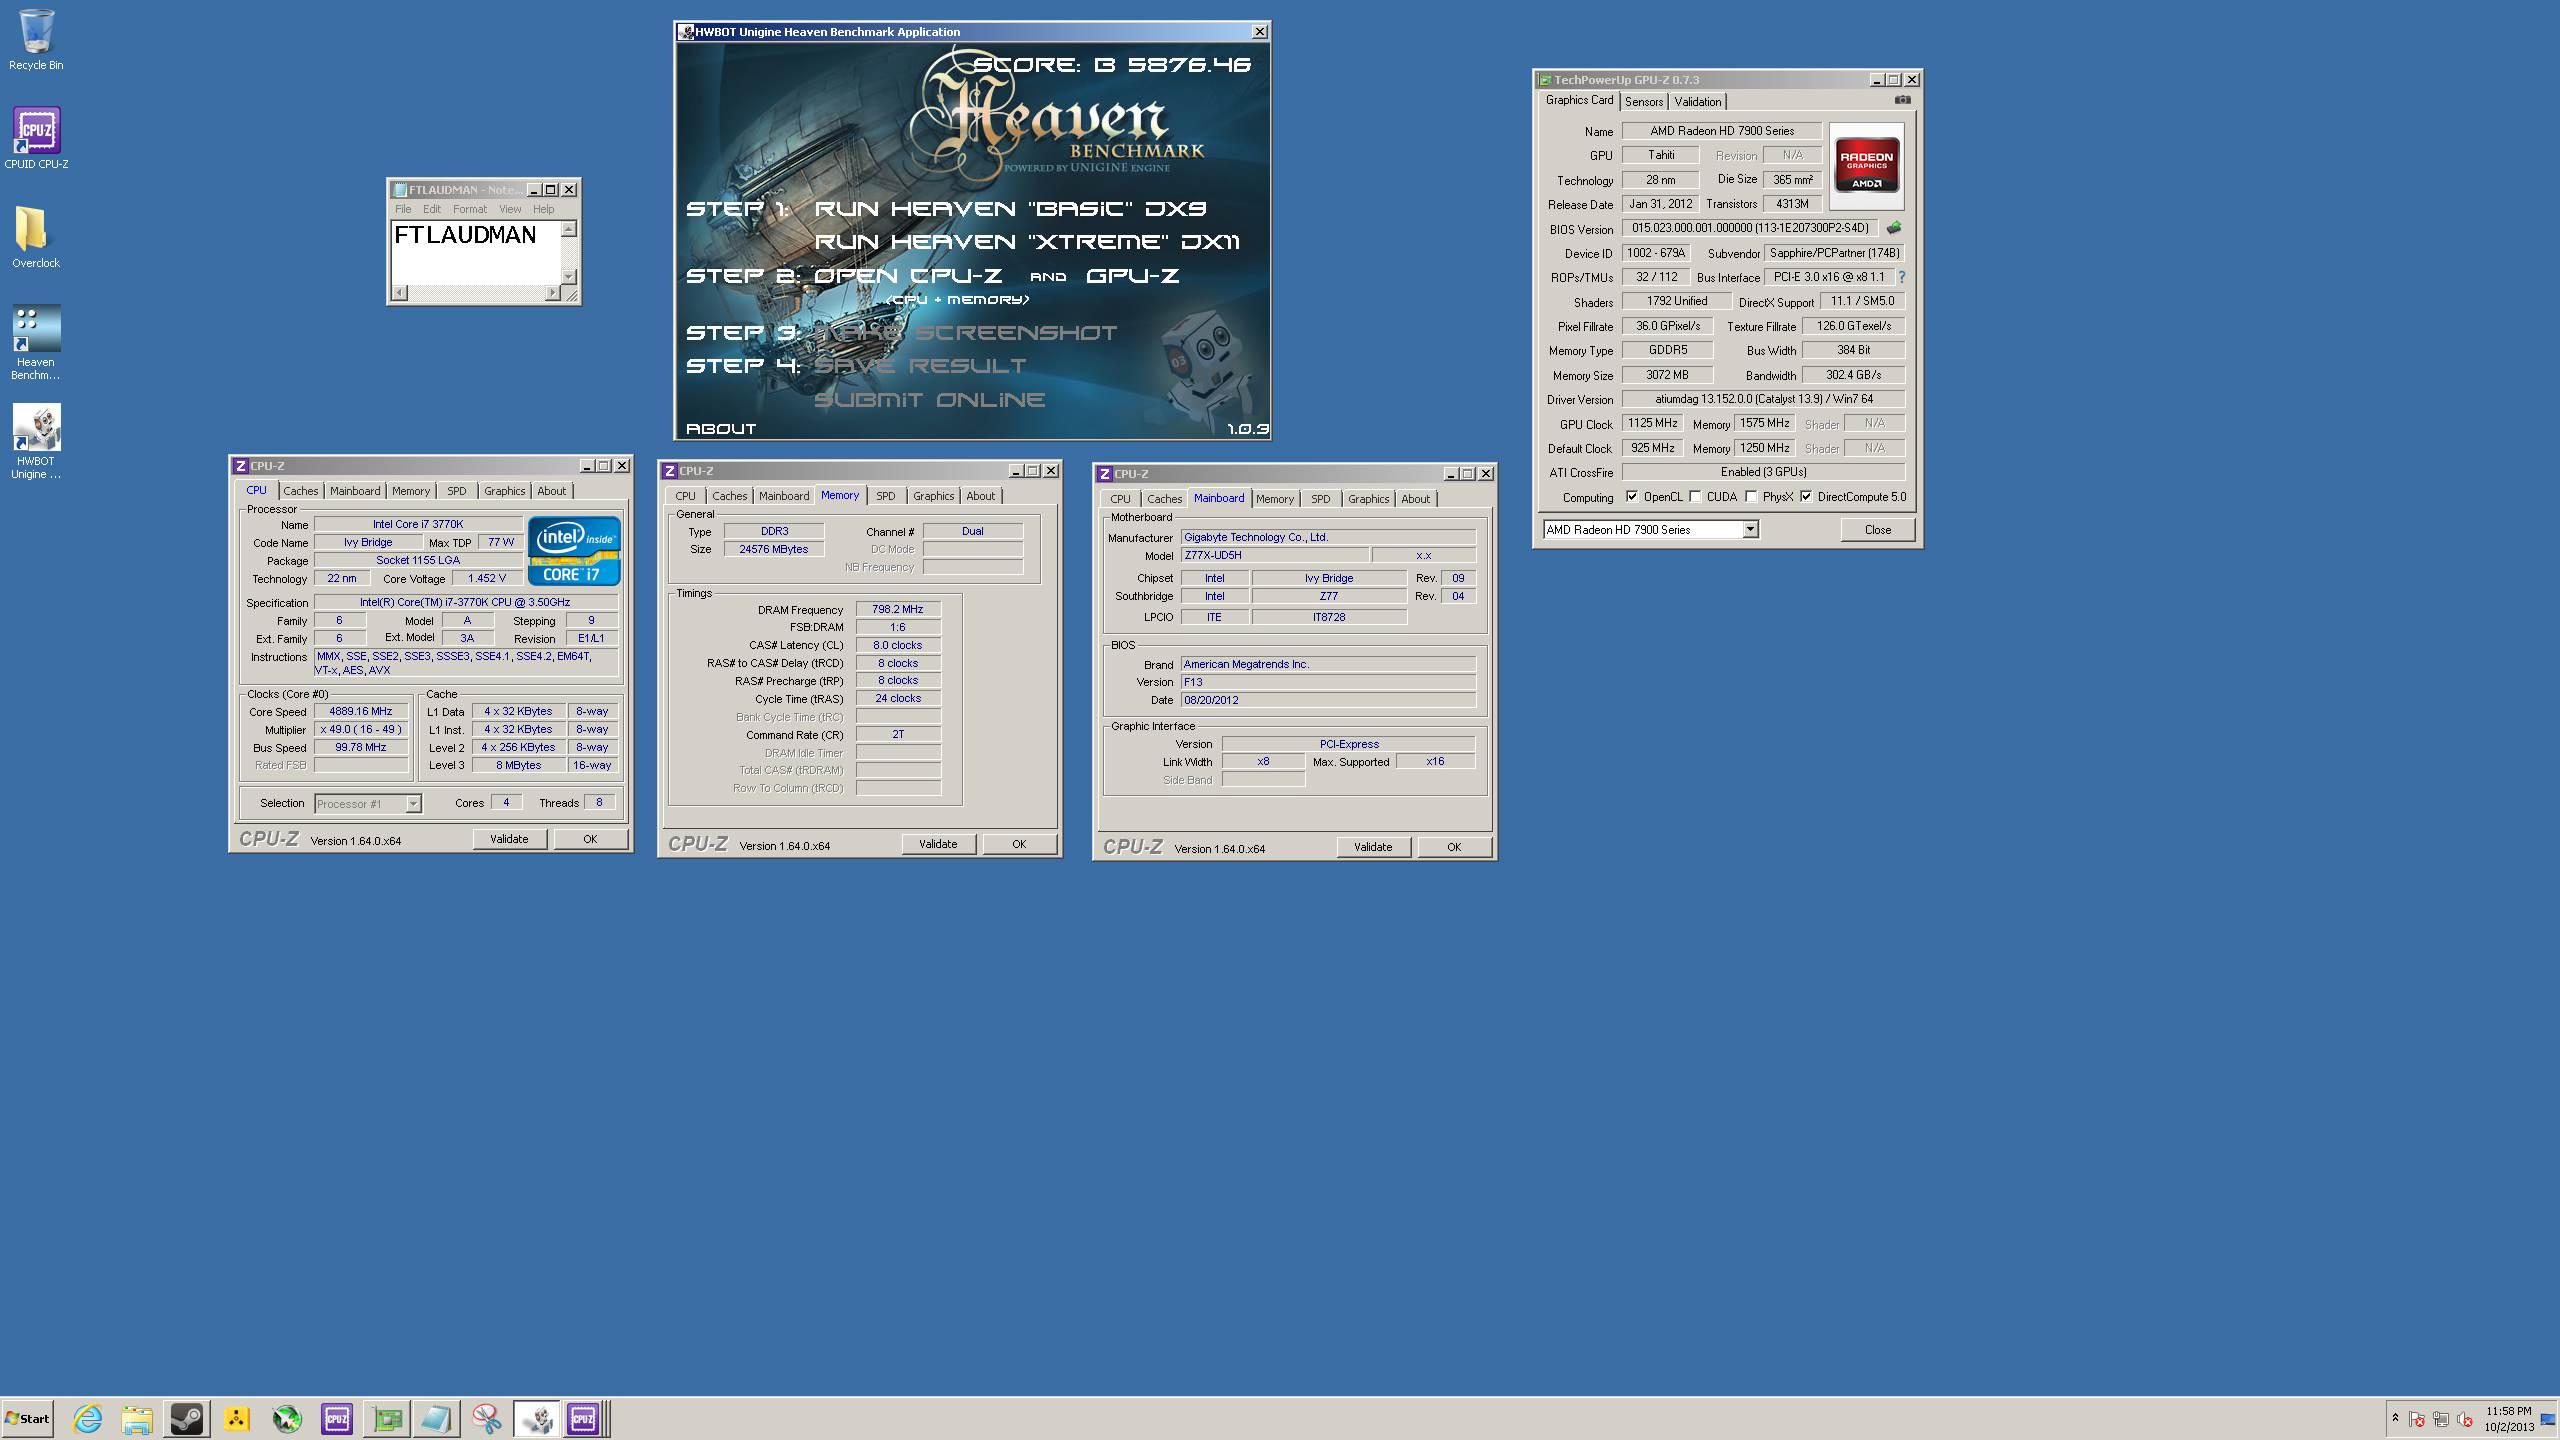Click the first pinned CPU-Z taskbar icon
This screenshot has width=2560, height=1440.
pos(337,1419)
